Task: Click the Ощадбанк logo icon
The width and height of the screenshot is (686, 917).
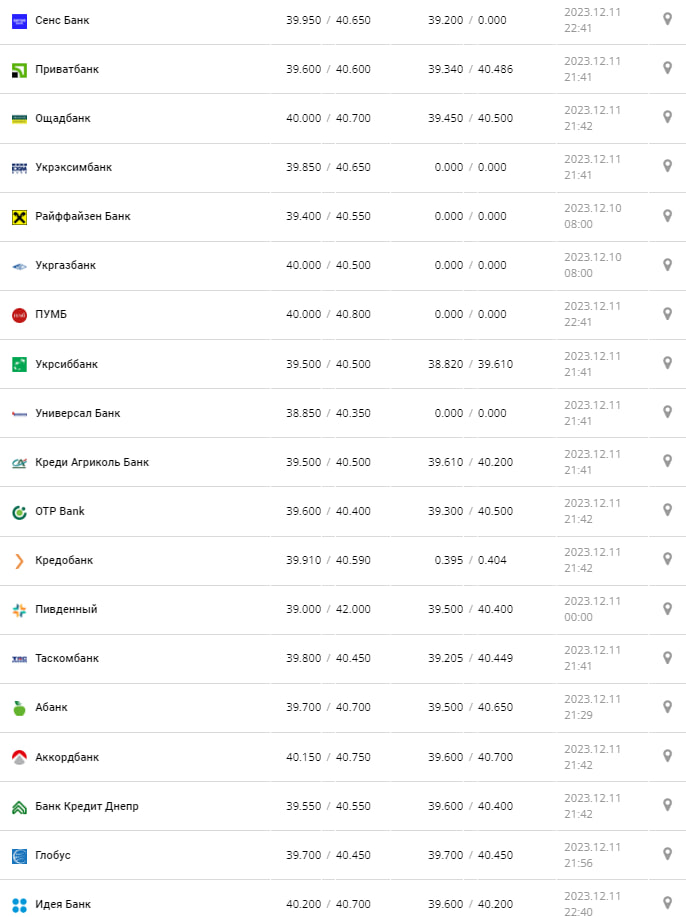Action: tap(19, 118)
